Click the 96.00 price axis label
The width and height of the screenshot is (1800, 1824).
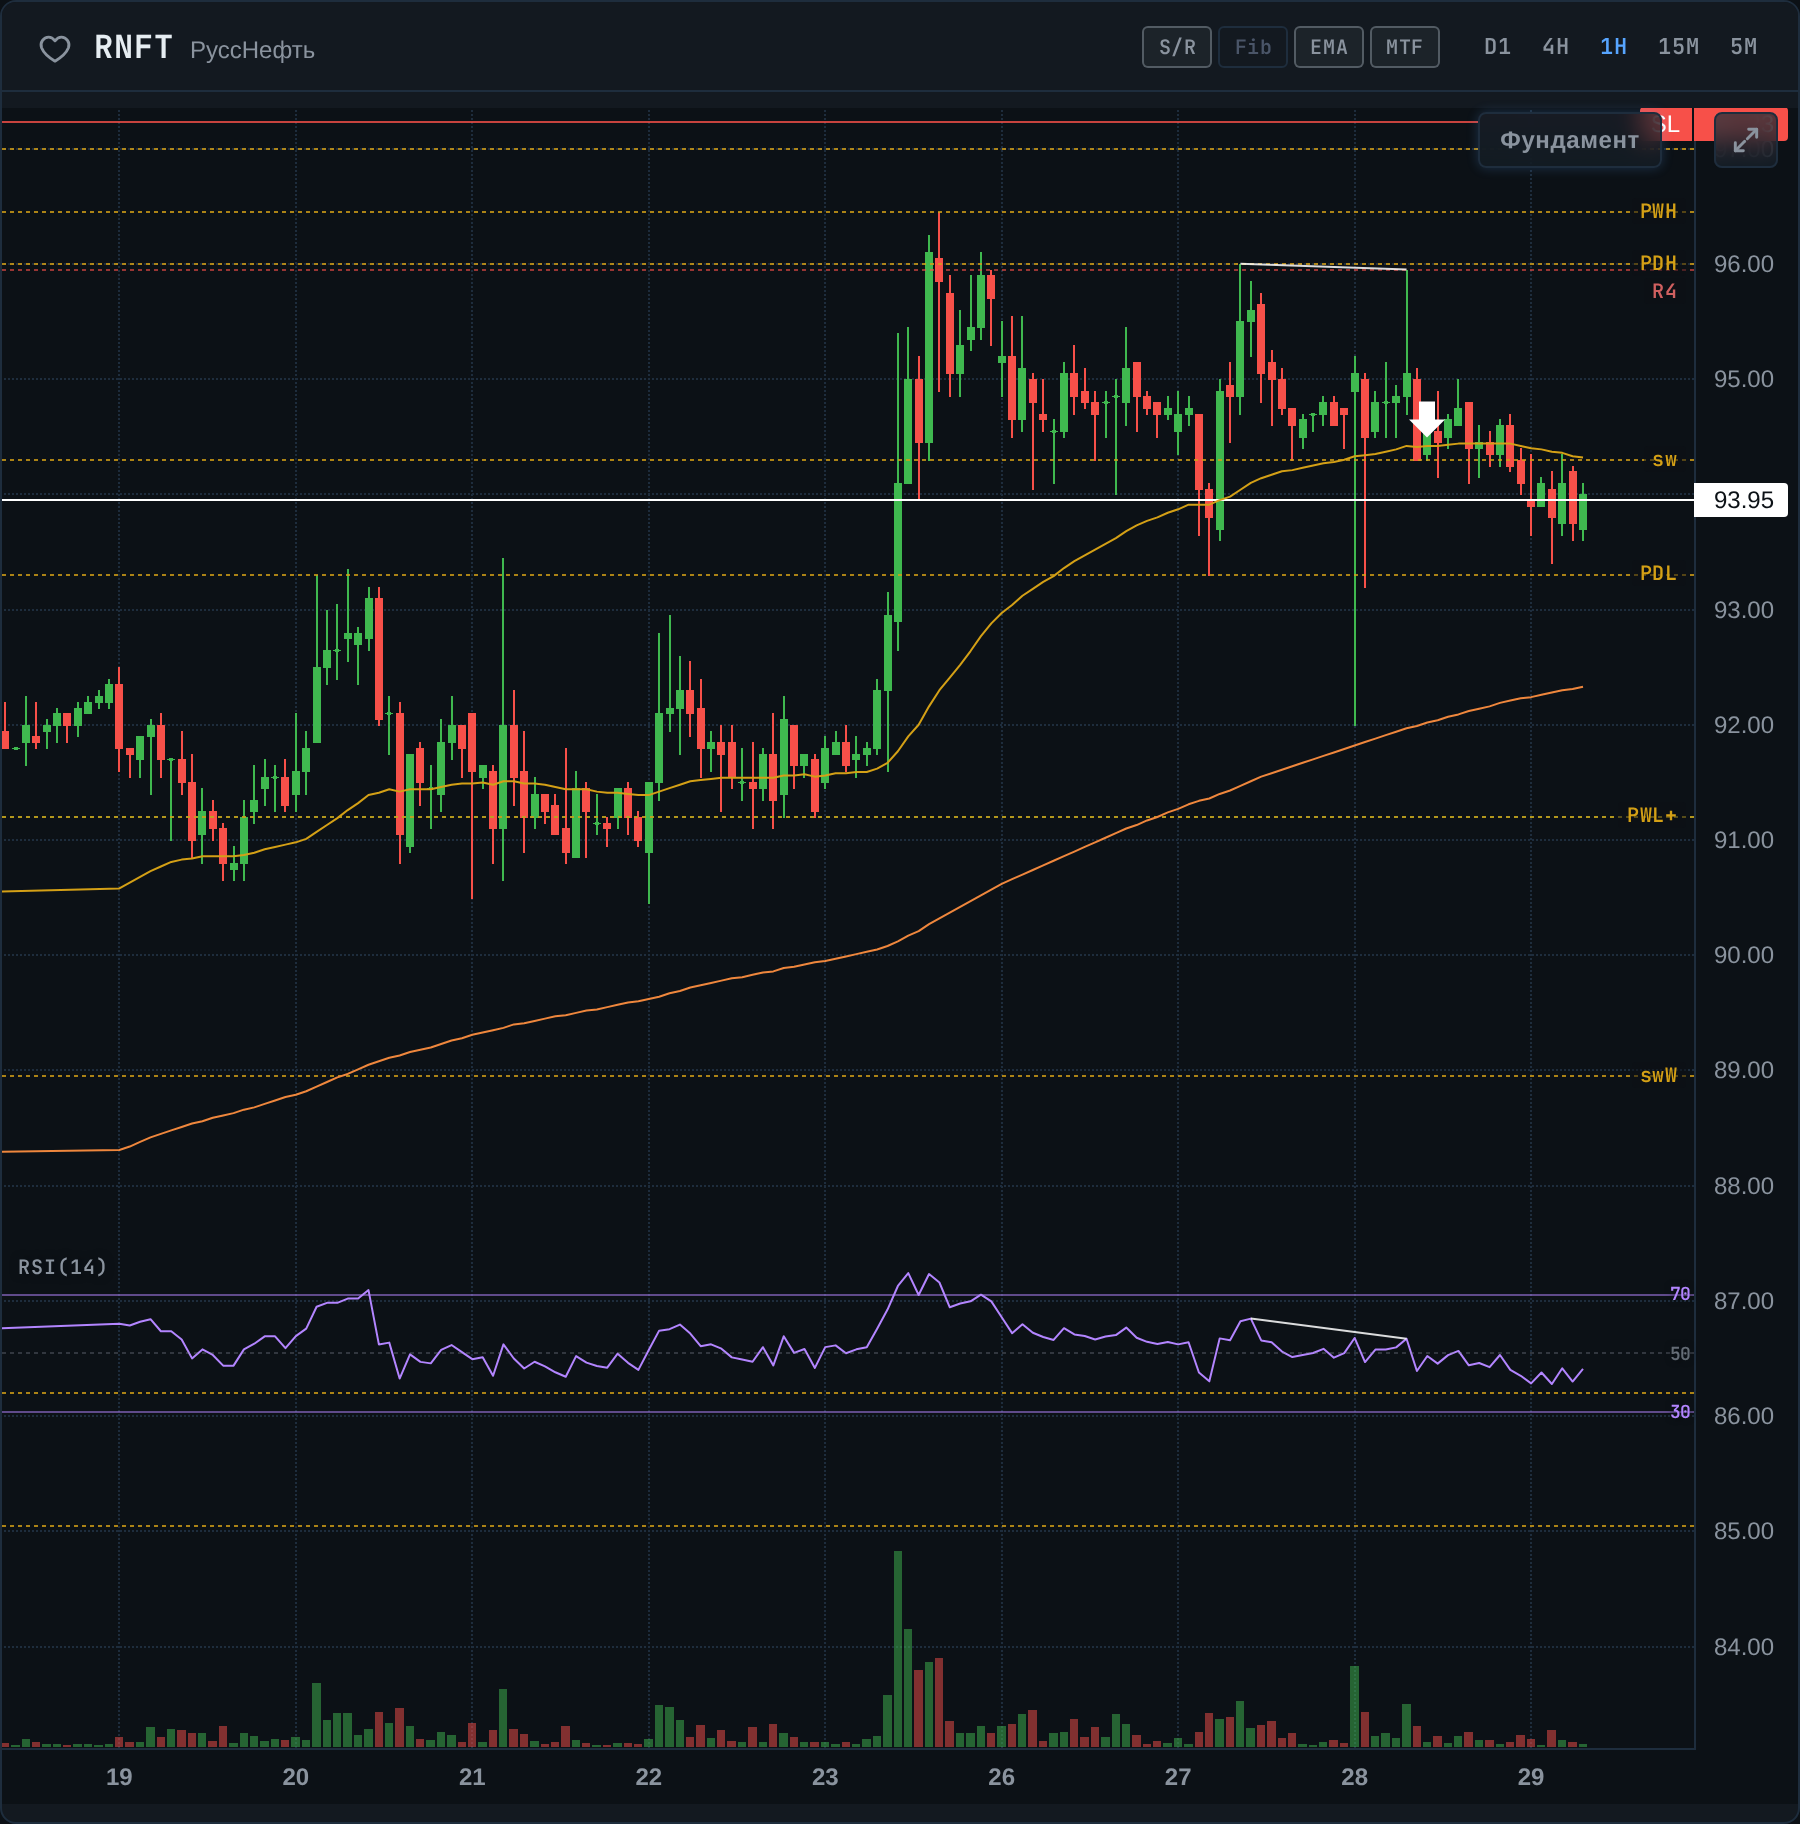(1743, 264)
